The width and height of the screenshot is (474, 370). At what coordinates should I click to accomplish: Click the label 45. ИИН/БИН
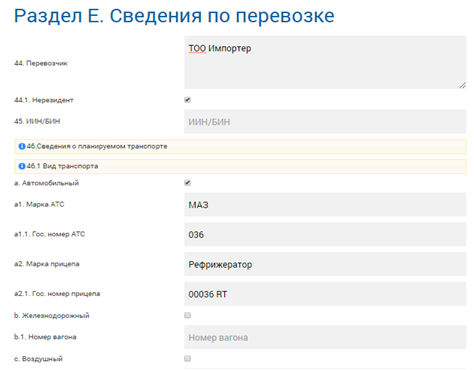[x=37, y=121]
